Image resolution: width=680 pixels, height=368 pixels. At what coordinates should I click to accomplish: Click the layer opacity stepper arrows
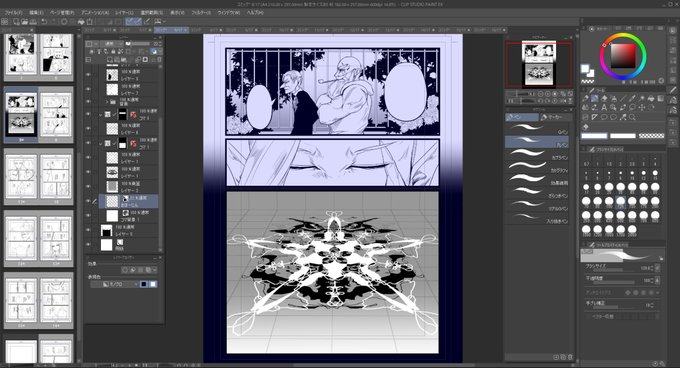(x=160, y=44)
